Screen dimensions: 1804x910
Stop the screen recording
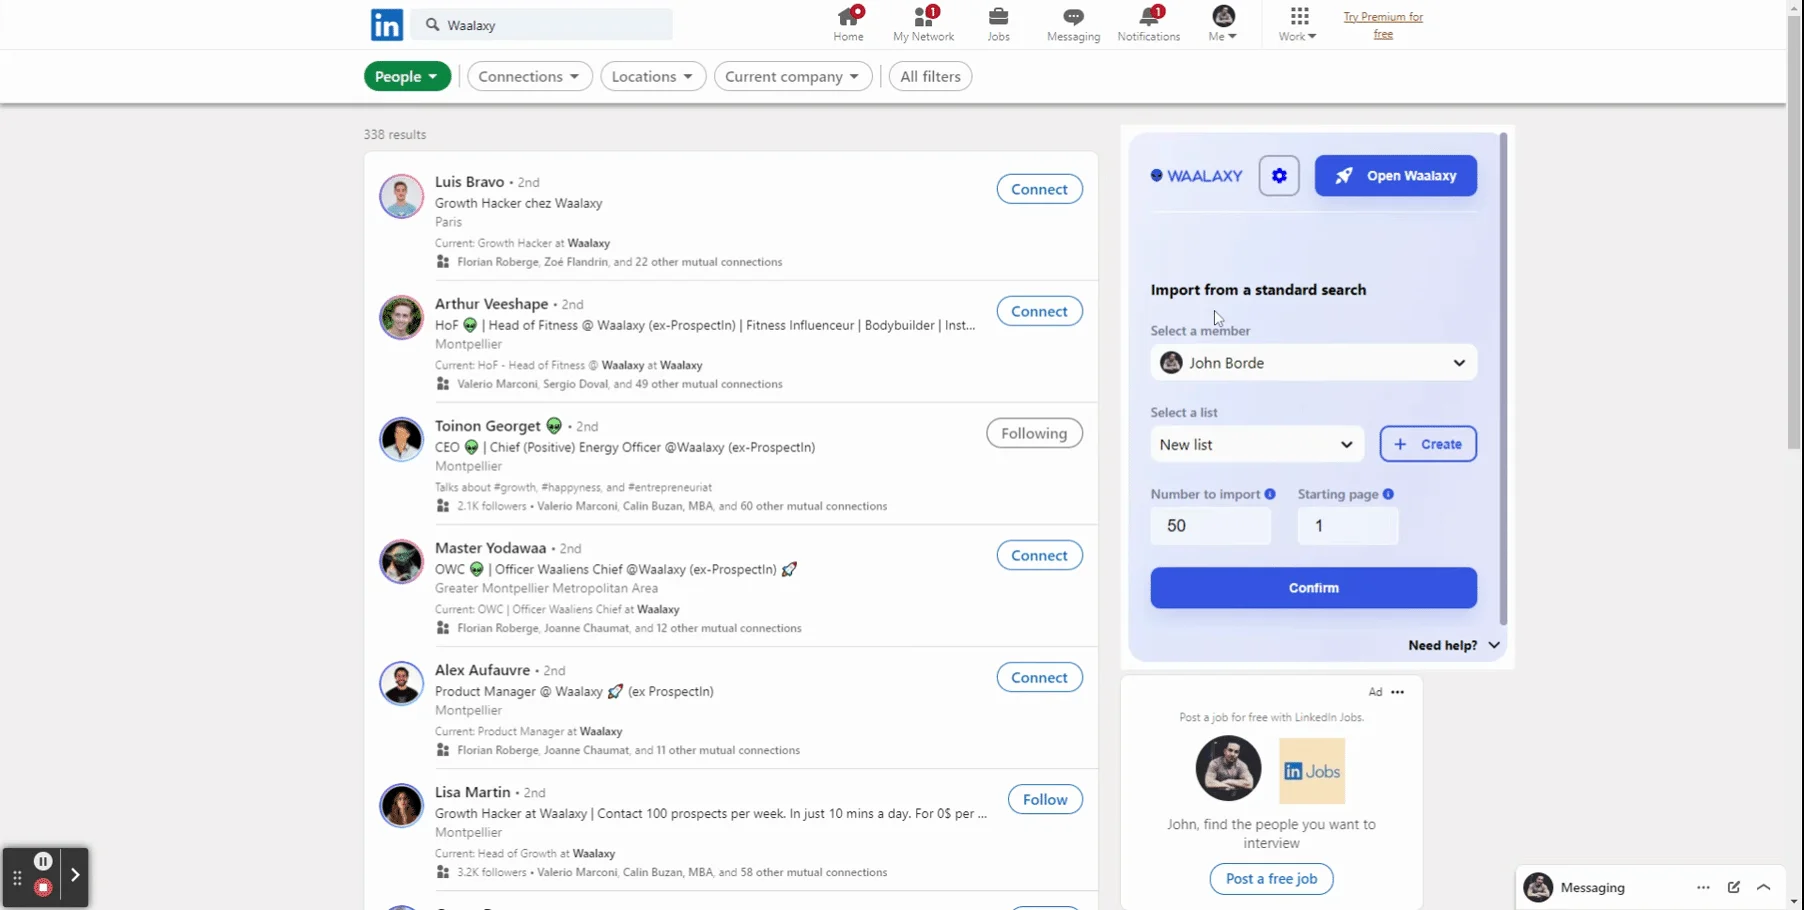(x=43, y=887)
